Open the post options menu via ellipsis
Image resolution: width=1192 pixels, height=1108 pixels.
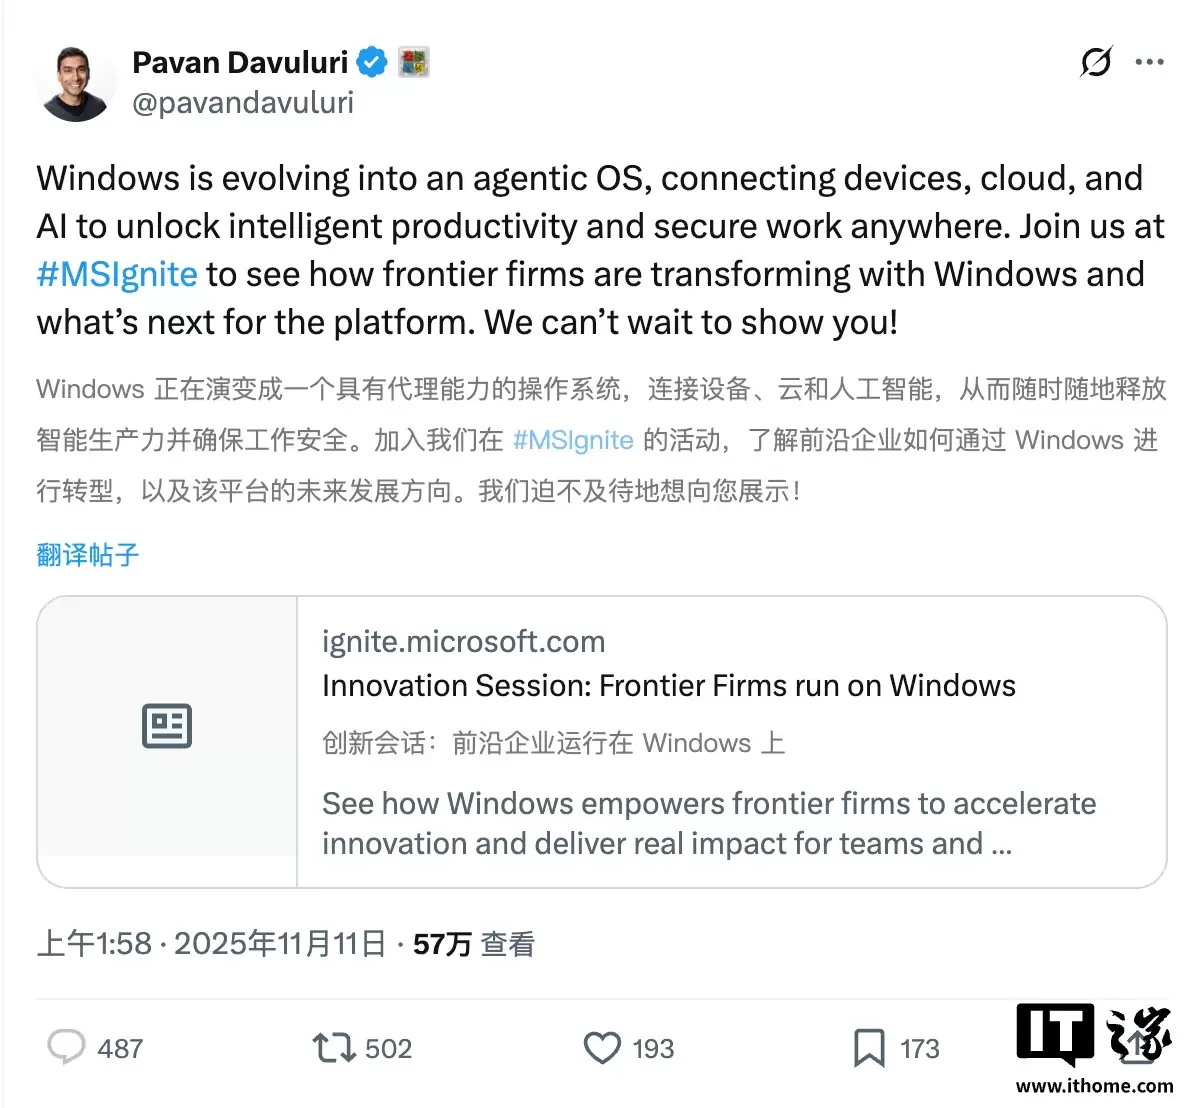1148,62
